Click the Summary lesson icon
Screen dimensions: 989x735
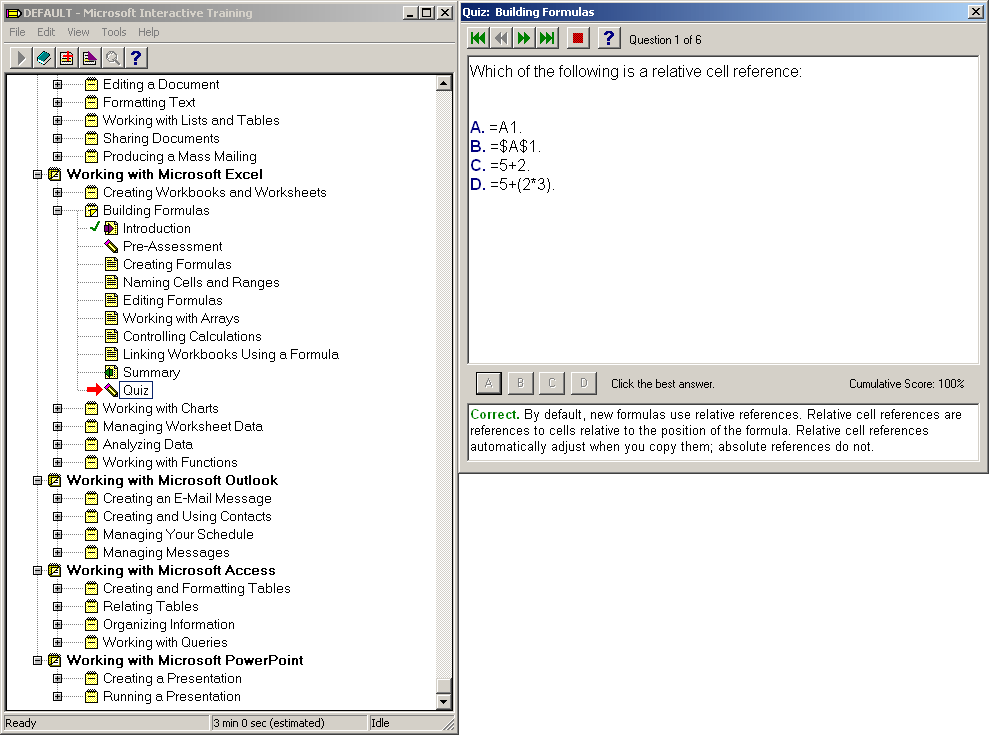111,372
